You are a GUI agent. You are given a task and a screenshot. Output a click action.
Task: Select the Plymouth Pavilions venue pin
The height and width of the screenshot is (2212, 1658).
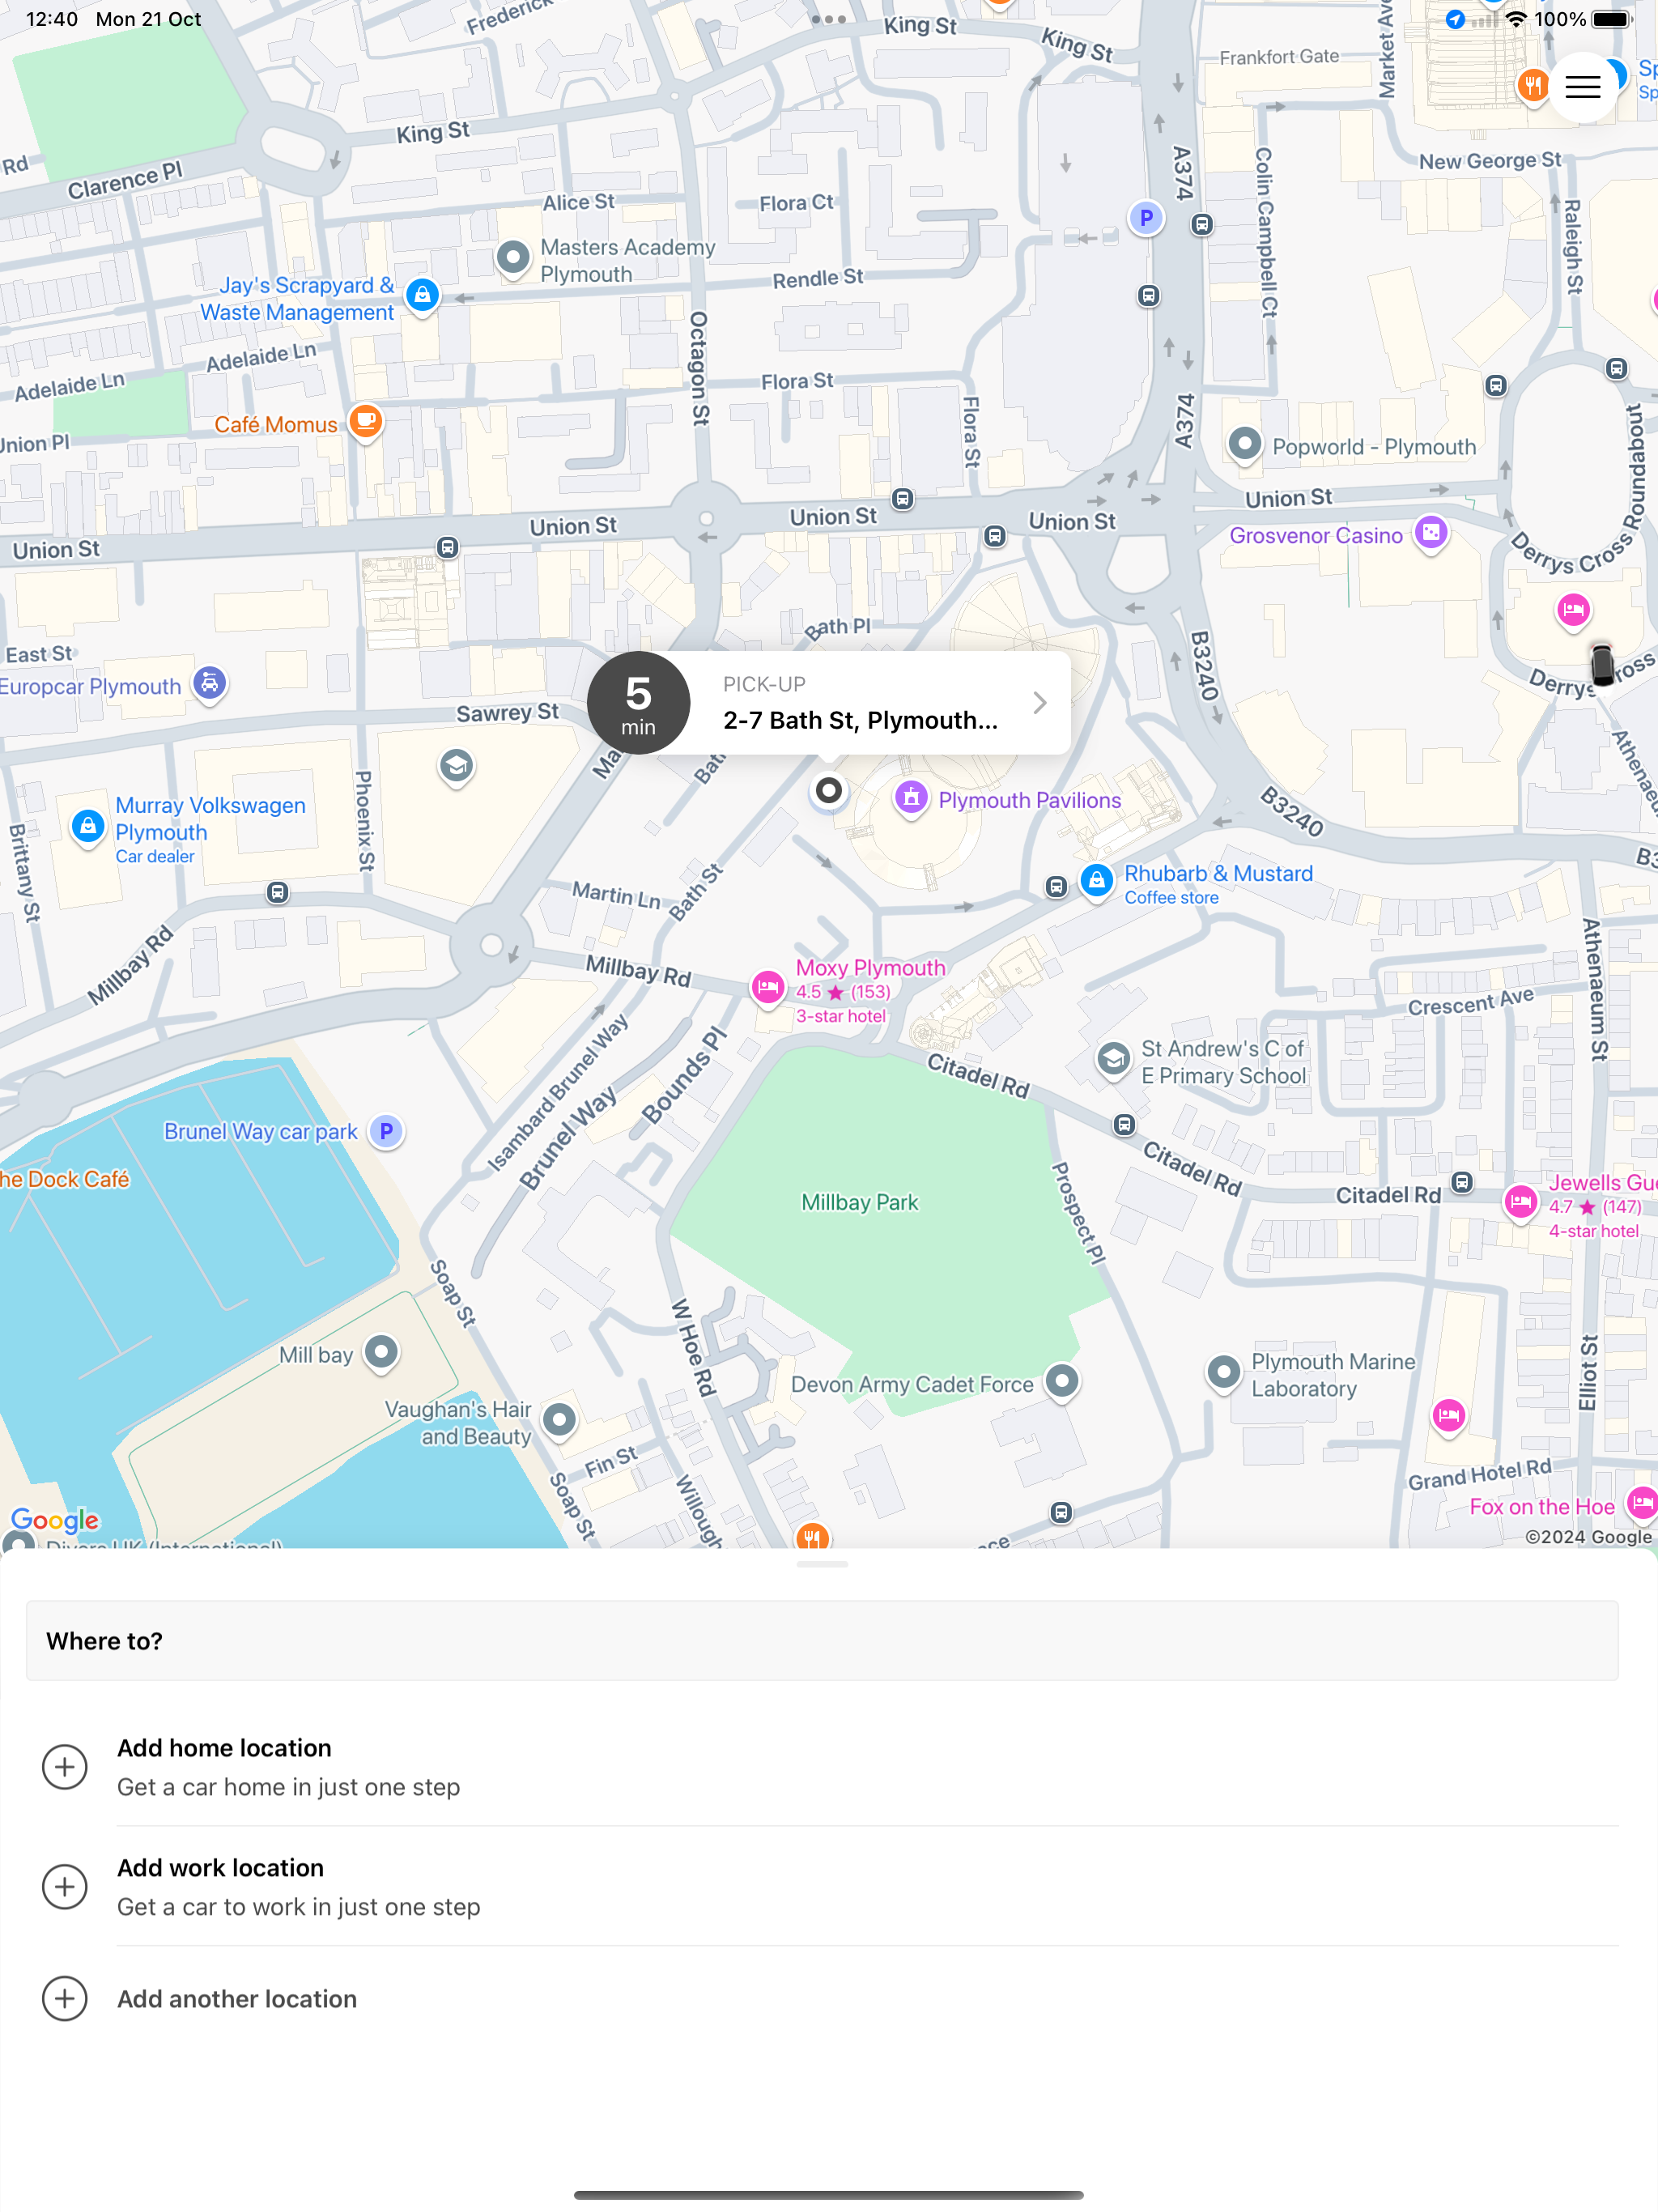pyautogui.click(x=911, y=798)
